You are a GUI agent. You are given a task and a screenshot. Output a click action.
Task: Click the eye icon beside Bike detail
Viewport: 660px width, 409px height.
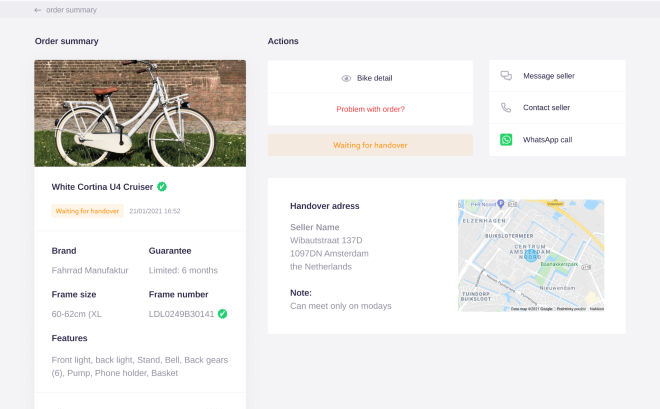coord(346,78)
